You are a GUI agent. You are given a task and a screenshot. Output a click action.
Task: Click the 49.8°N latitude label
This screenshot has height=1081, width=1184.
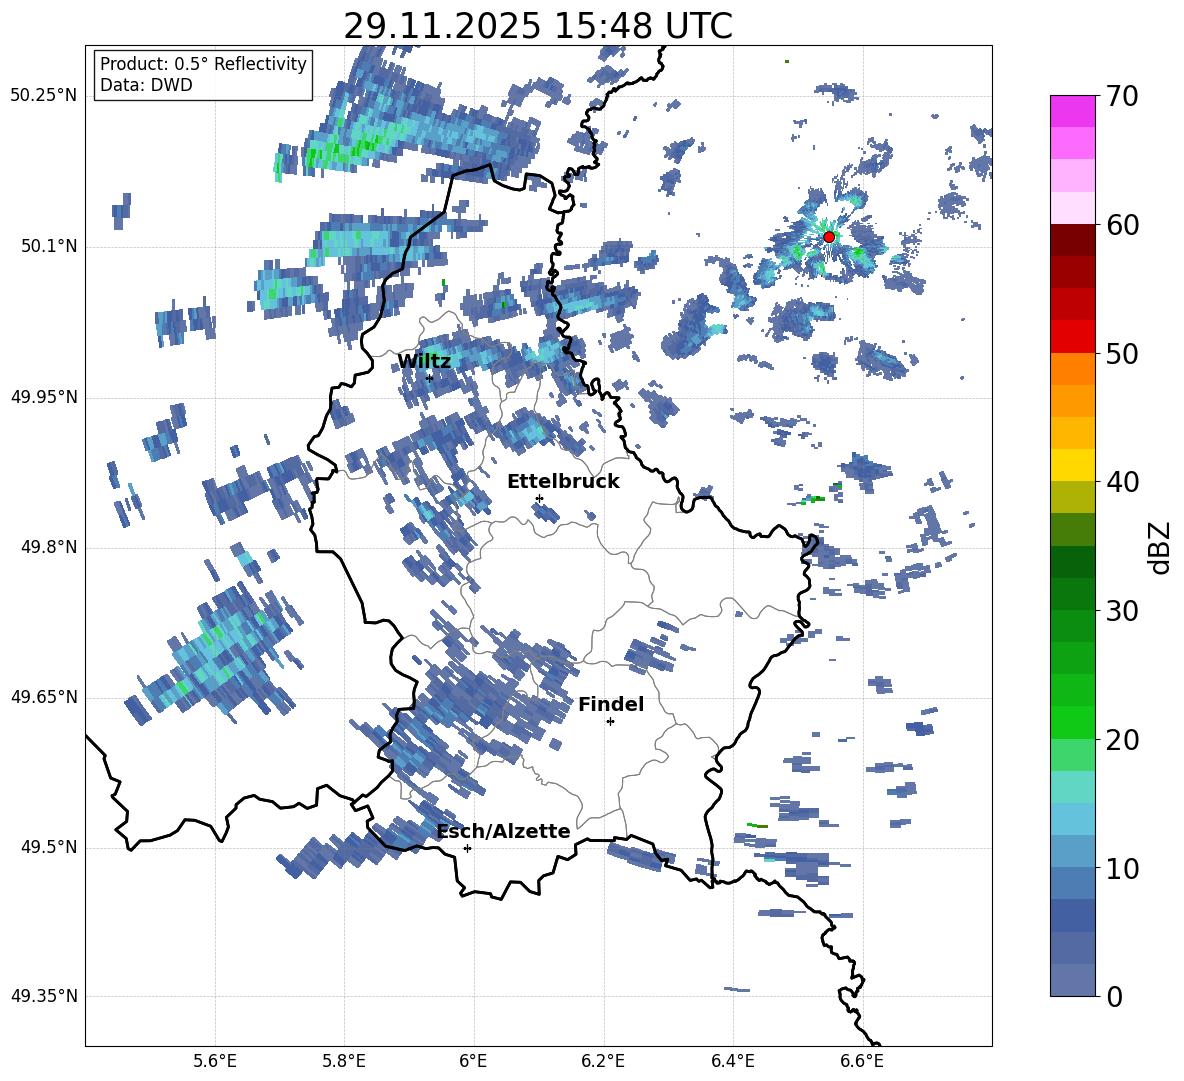click(x=49, y=547)
